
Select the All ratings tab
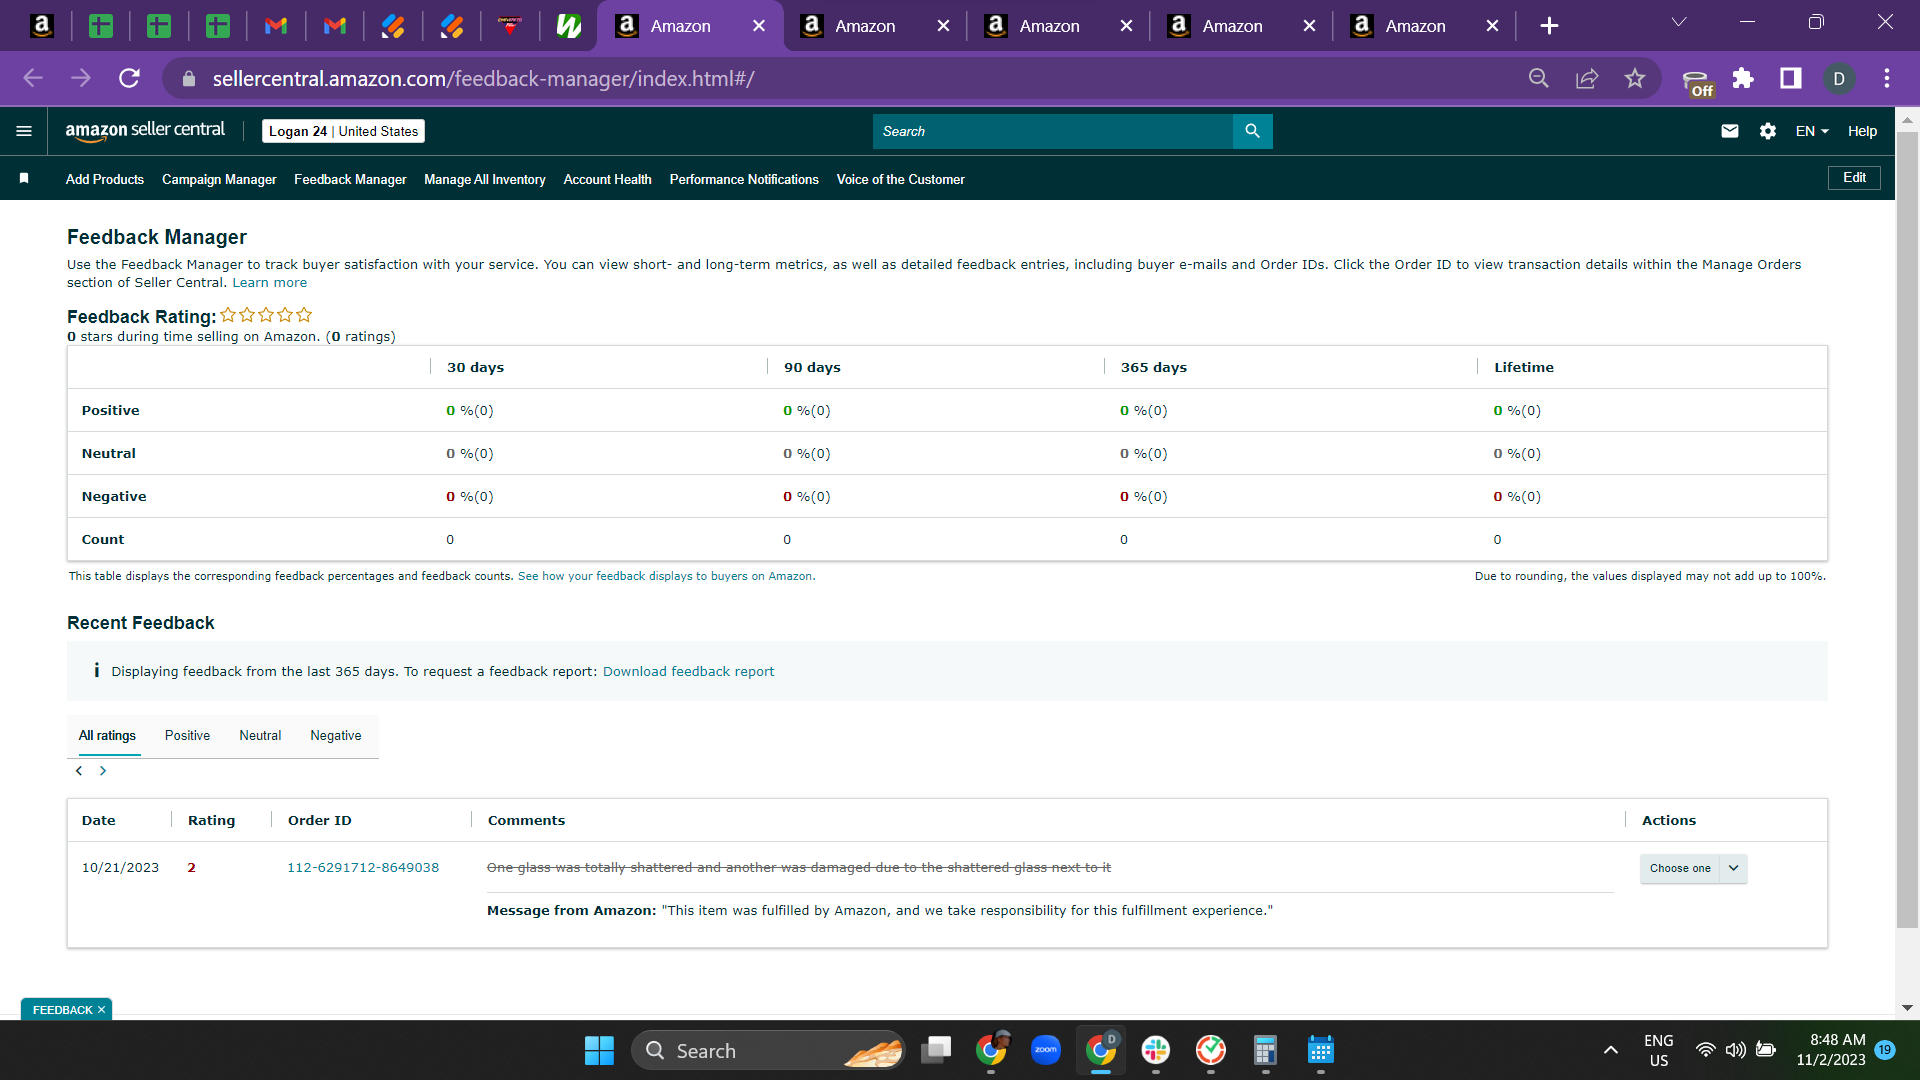tap(107, 736)
